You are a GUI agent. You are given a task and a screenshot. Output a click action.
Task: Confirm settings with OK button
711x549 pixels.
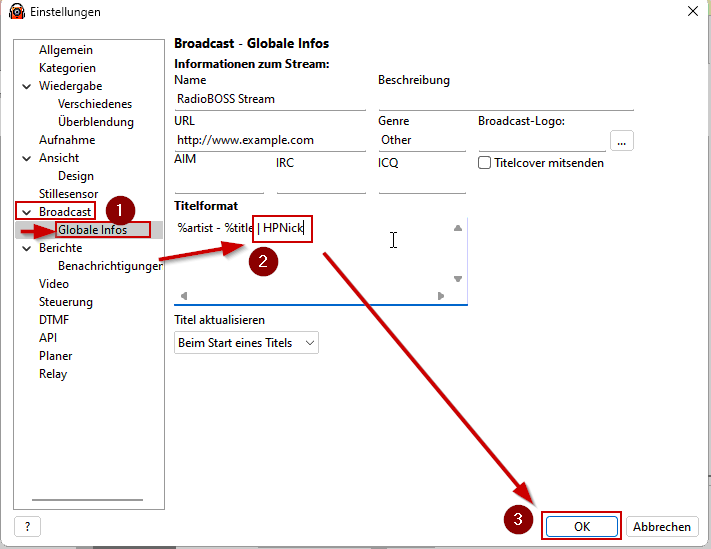coord(581,526)
